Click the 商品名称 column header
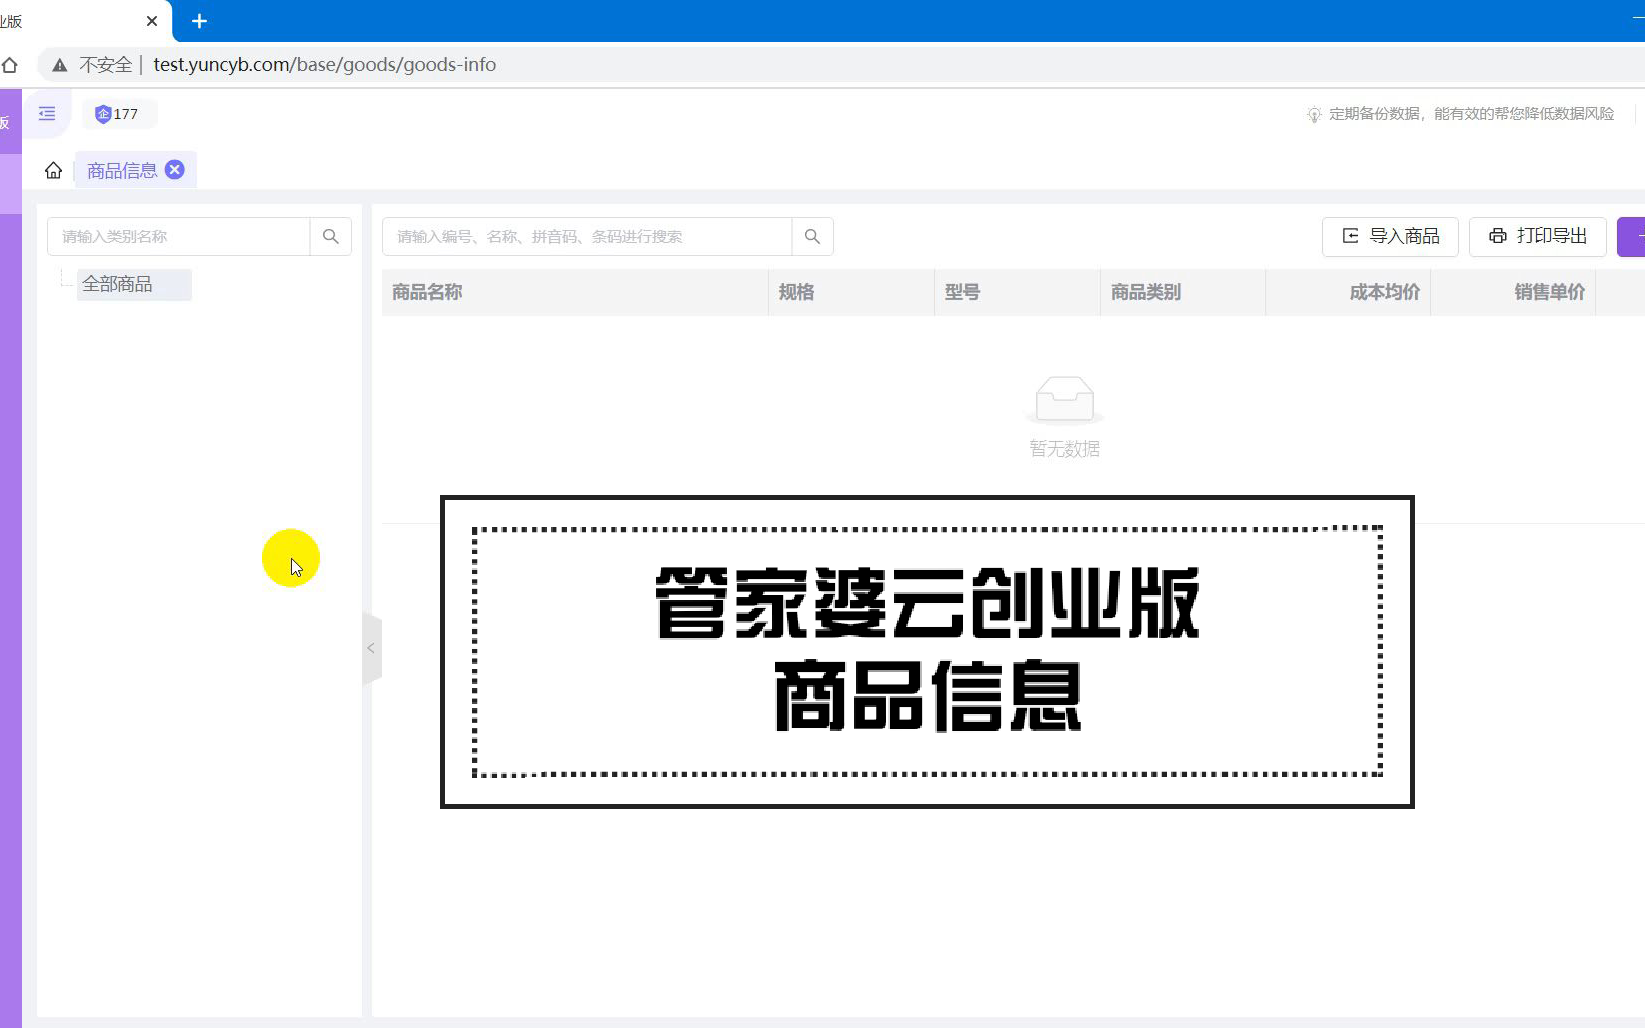This screenshot has height=1028, width=1645. click(427, 292)
